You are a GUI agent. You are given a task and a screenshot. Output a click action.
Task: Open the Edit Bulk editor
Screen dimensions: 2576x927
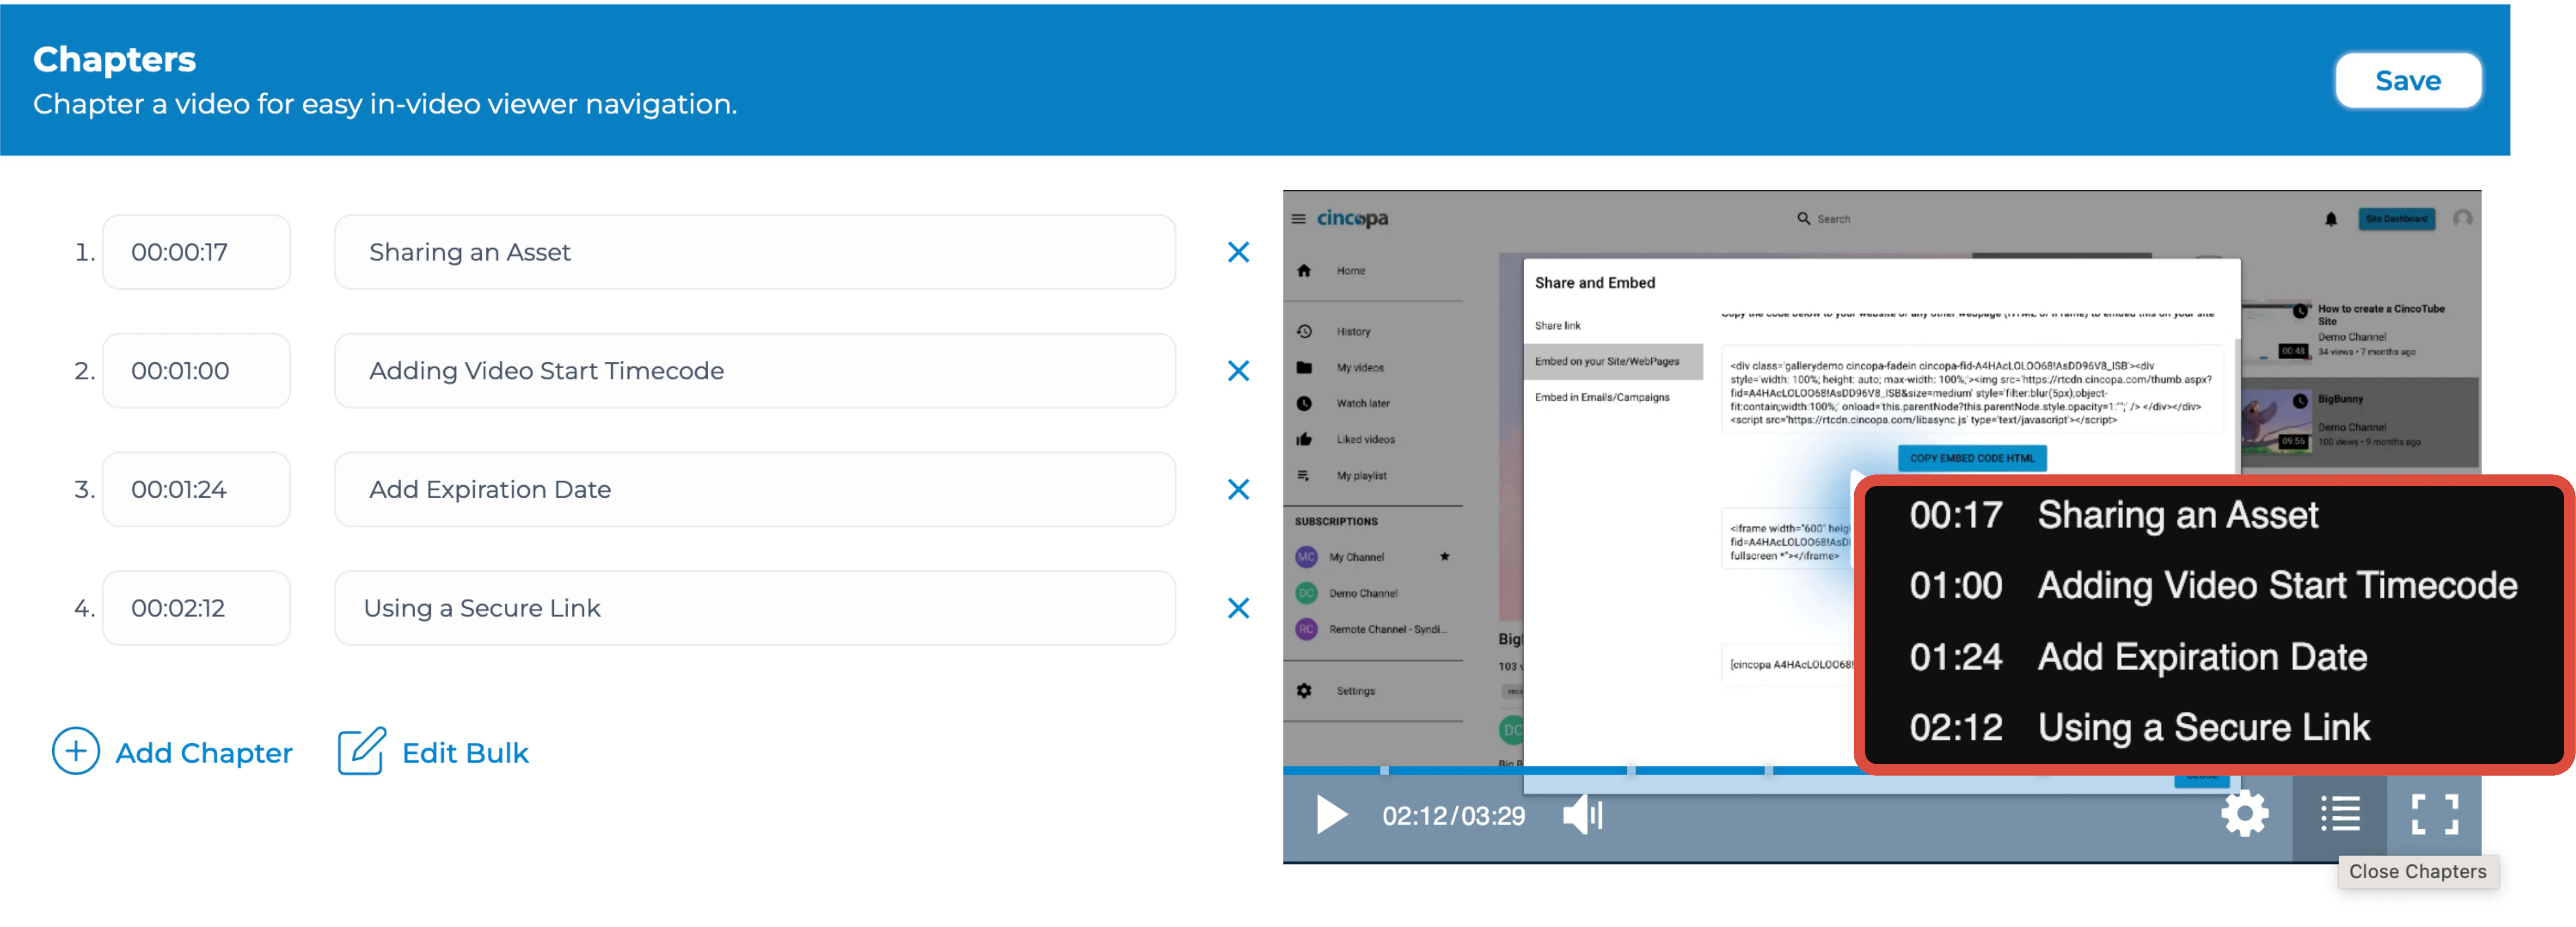point(433,752)
